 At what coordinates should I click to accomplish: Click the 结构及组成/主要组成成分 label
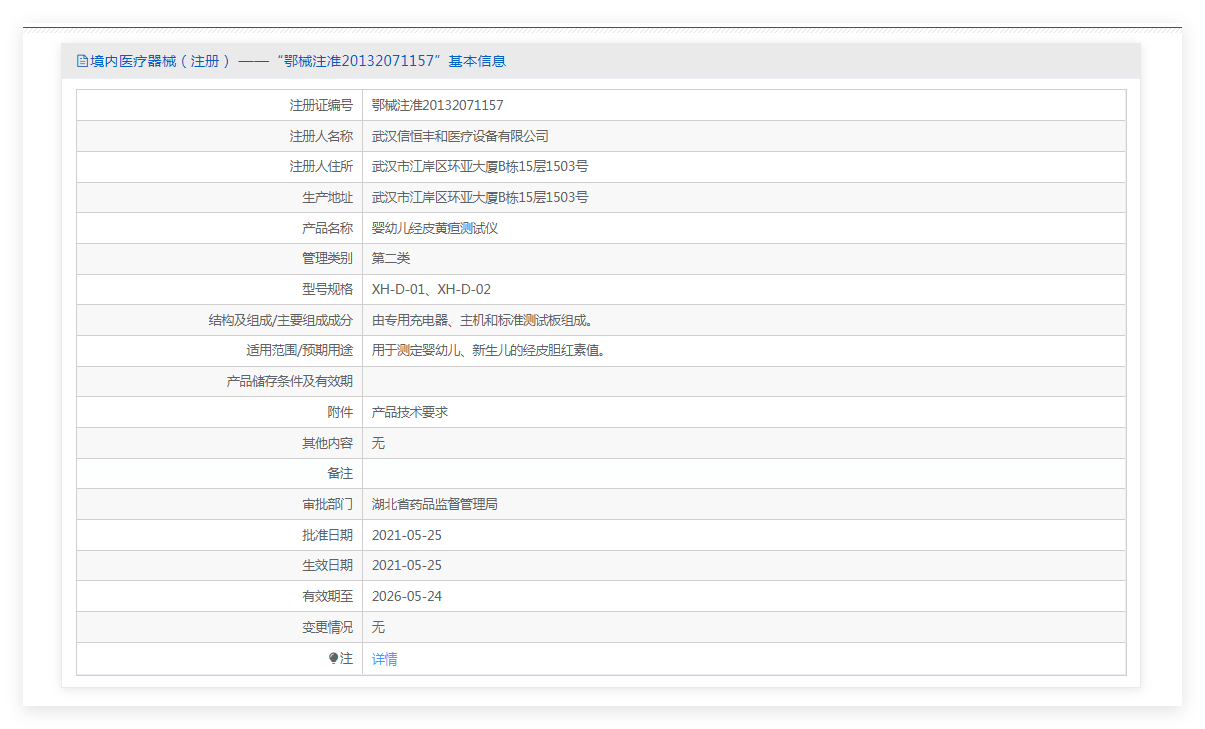click(281, 320)
